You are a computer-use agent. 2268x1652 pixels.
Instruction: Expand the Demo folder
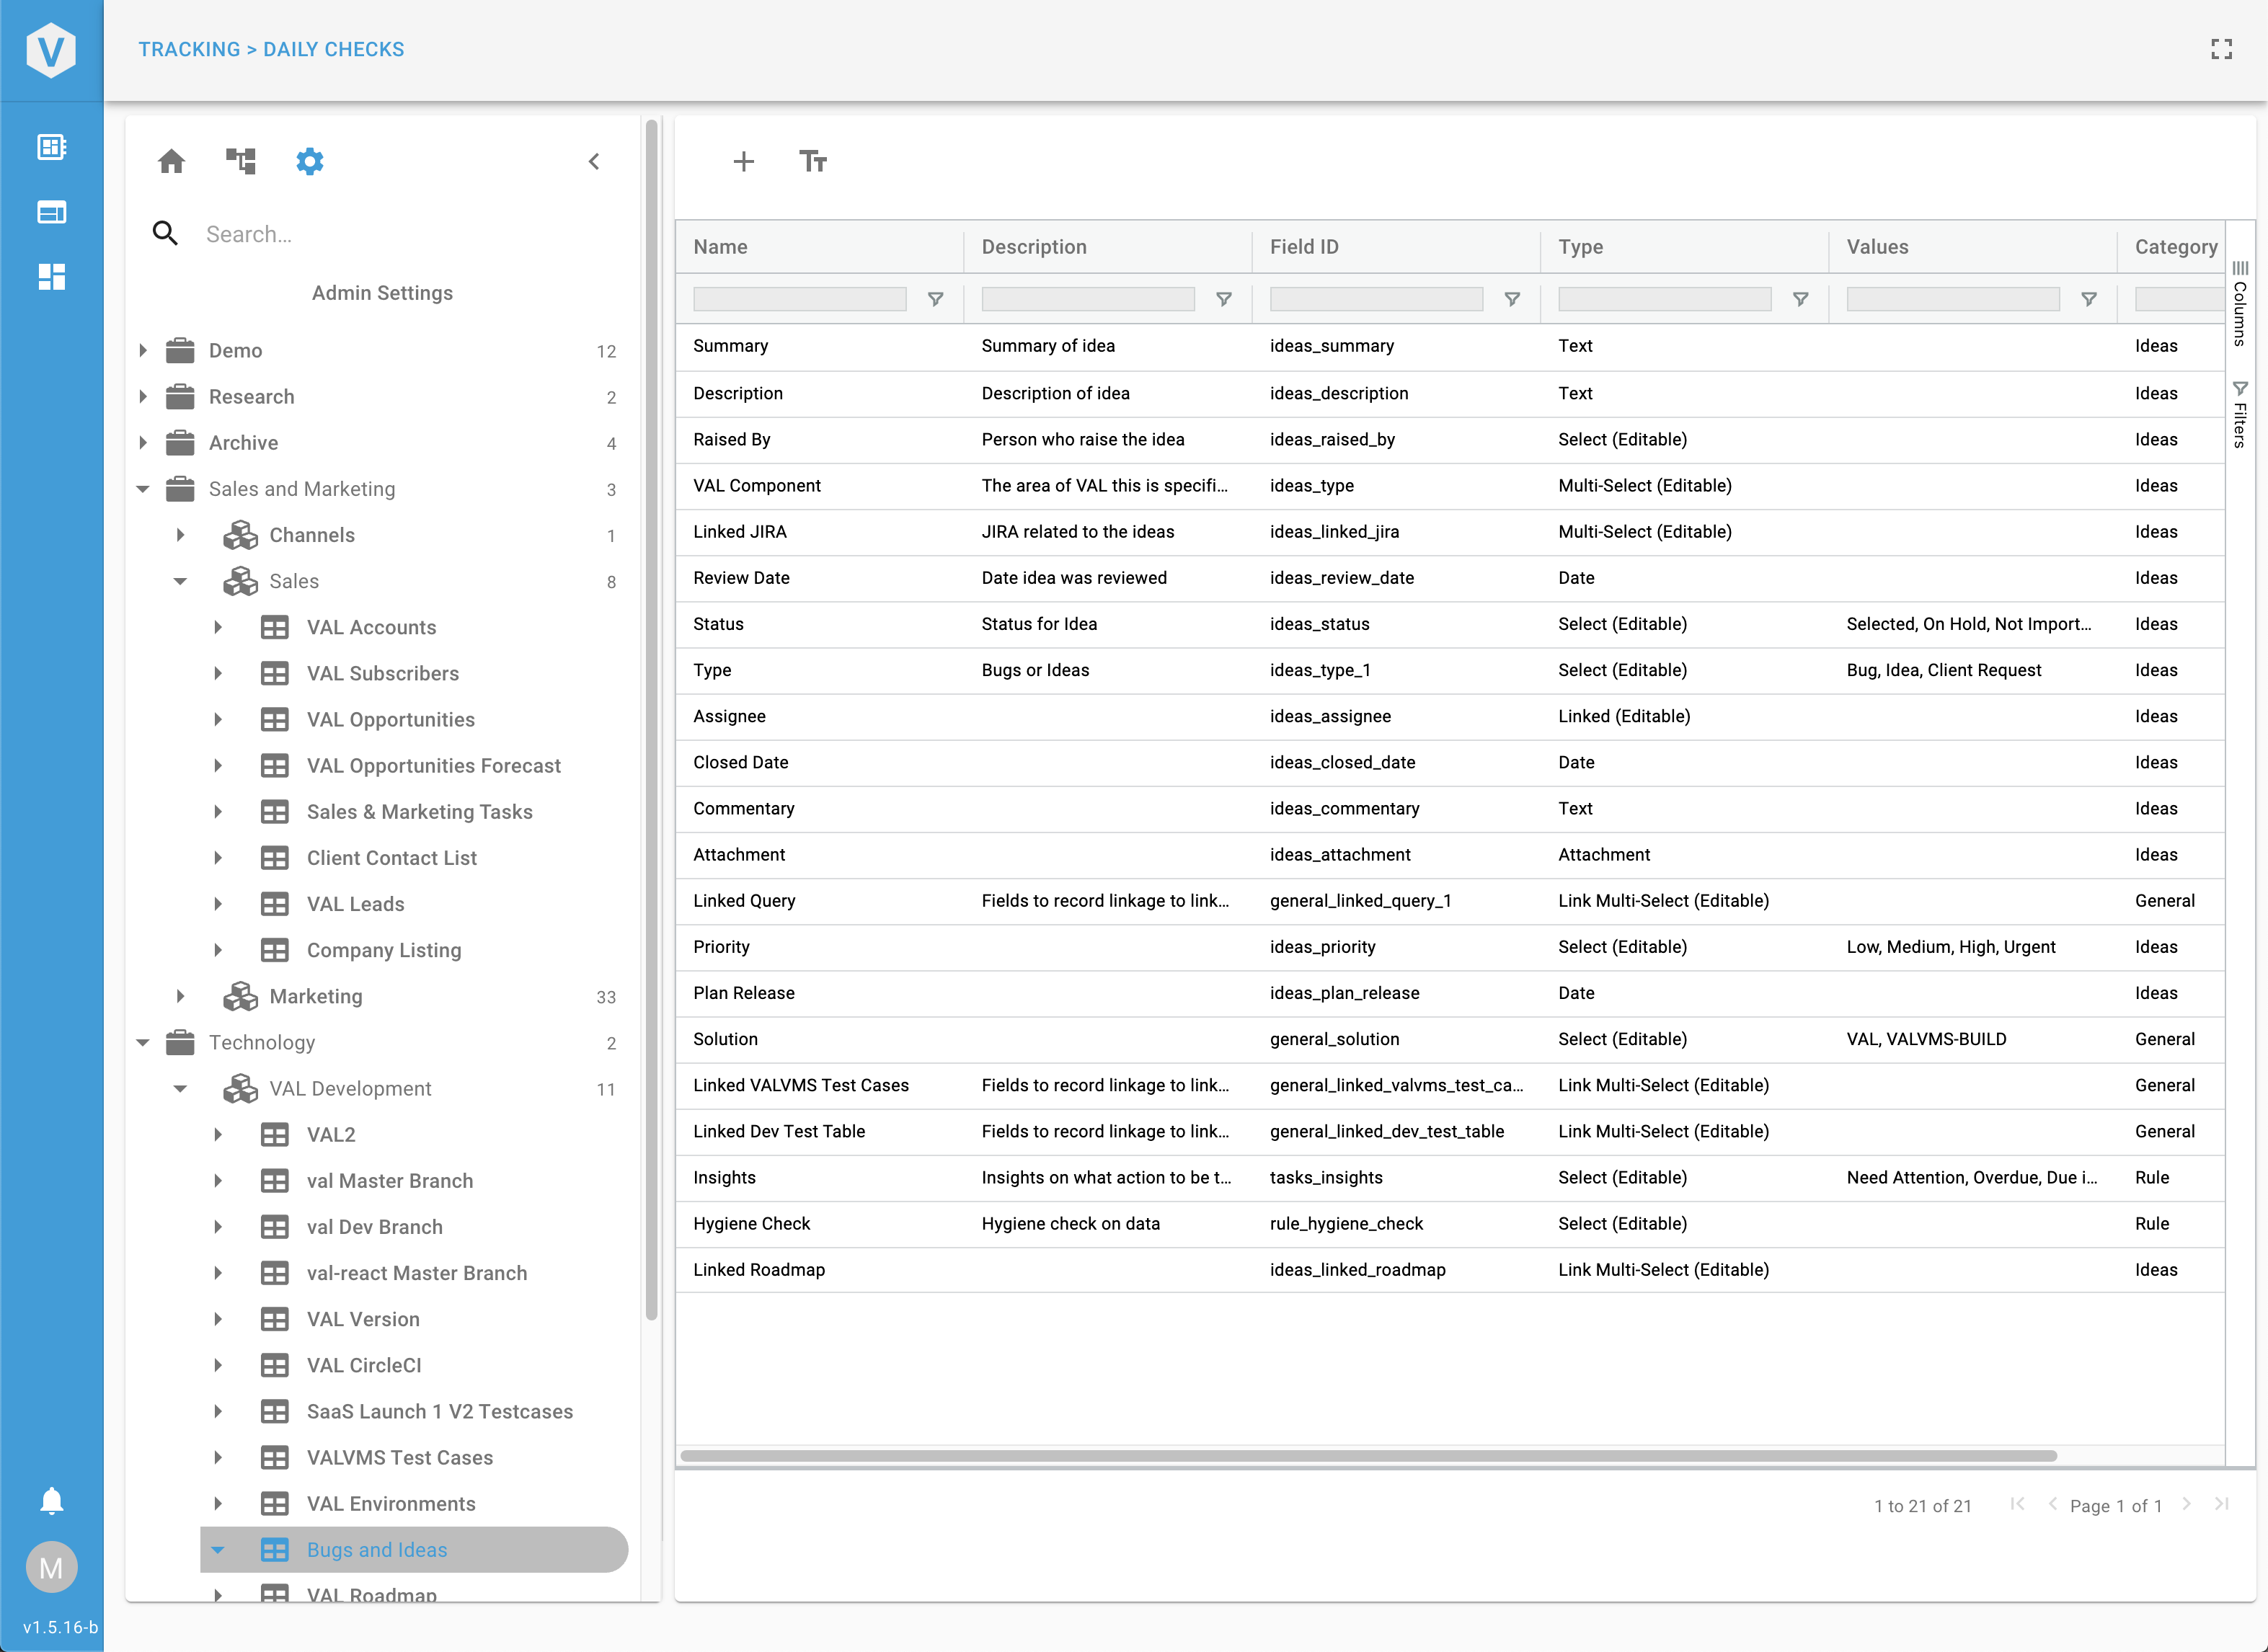pyautogui.click(x=143, y=350)
